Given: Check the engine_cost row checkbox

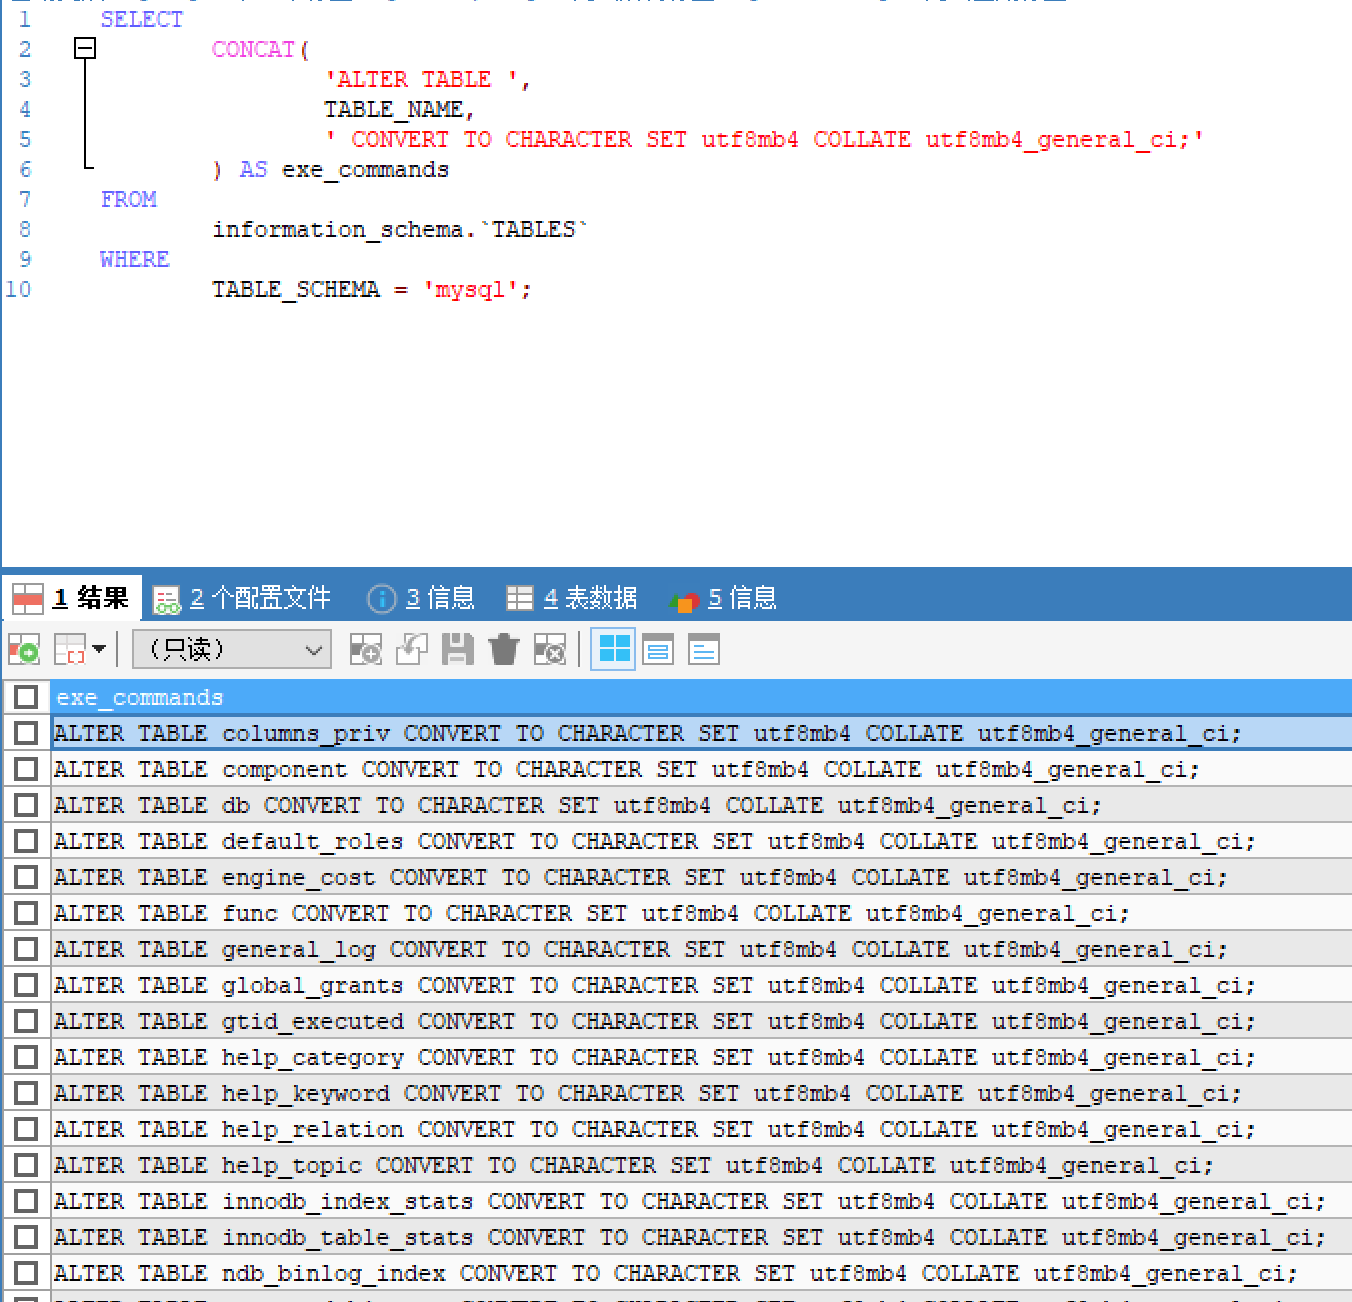Looking at the screenshot, I should [26, 877].
